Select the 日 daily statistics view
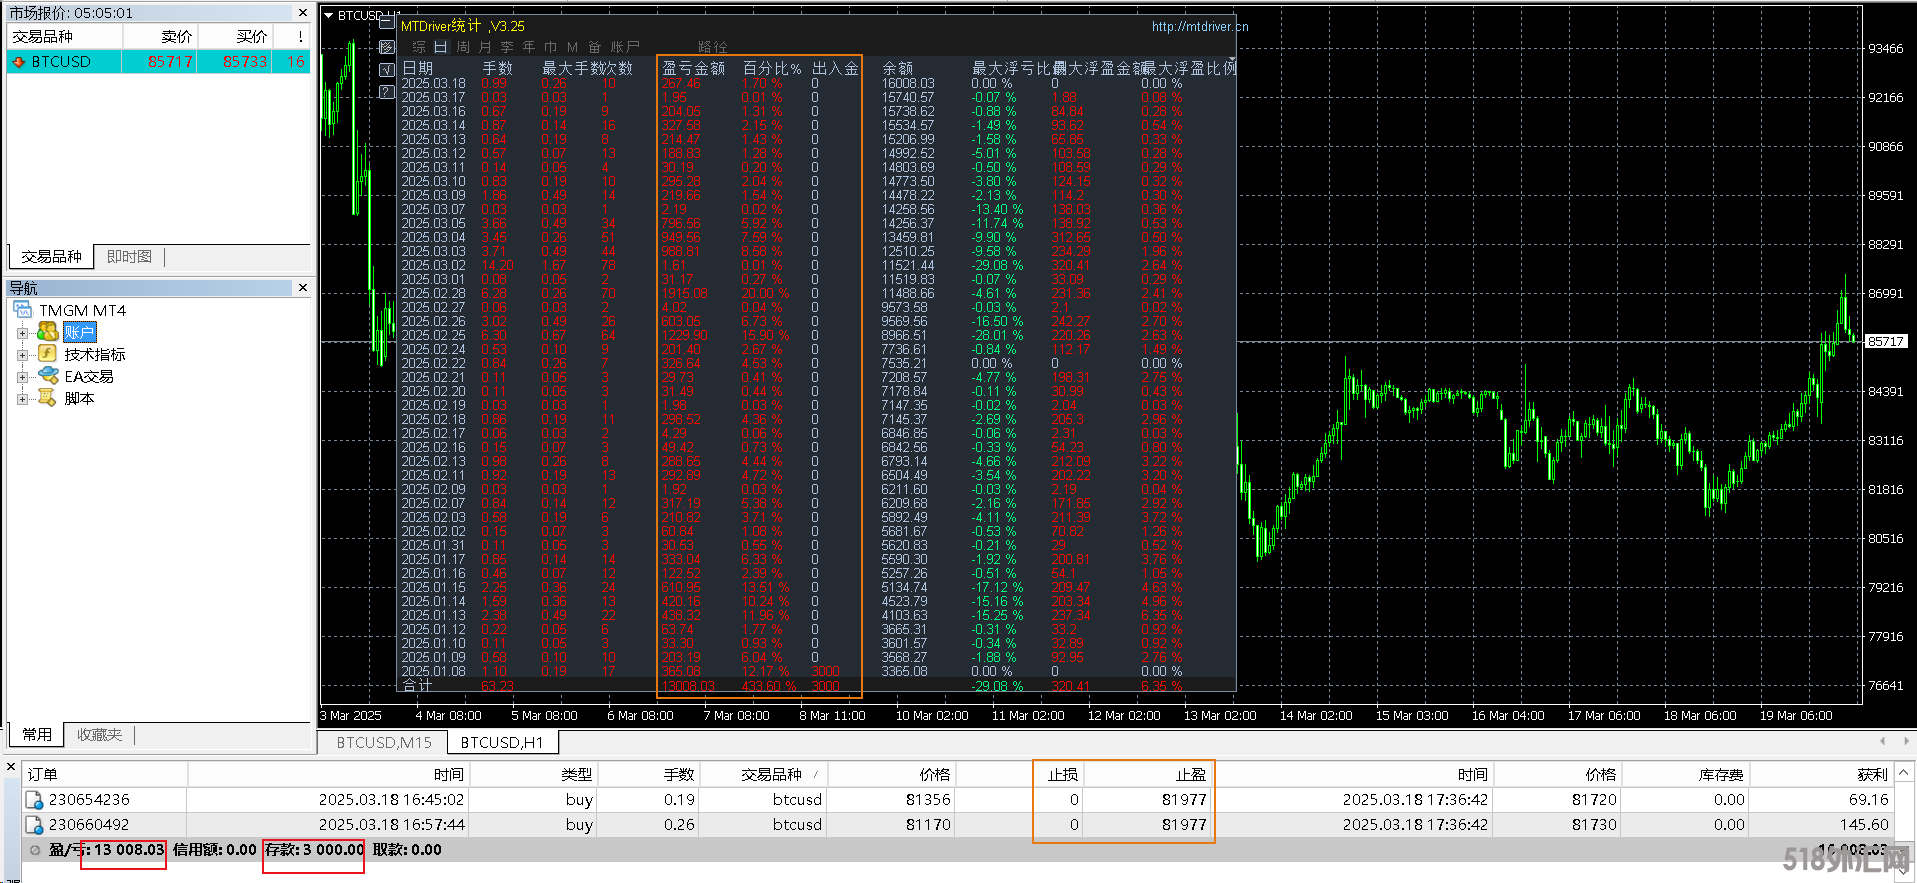The width and height of the screenshot is (1917, 883). 440,47
